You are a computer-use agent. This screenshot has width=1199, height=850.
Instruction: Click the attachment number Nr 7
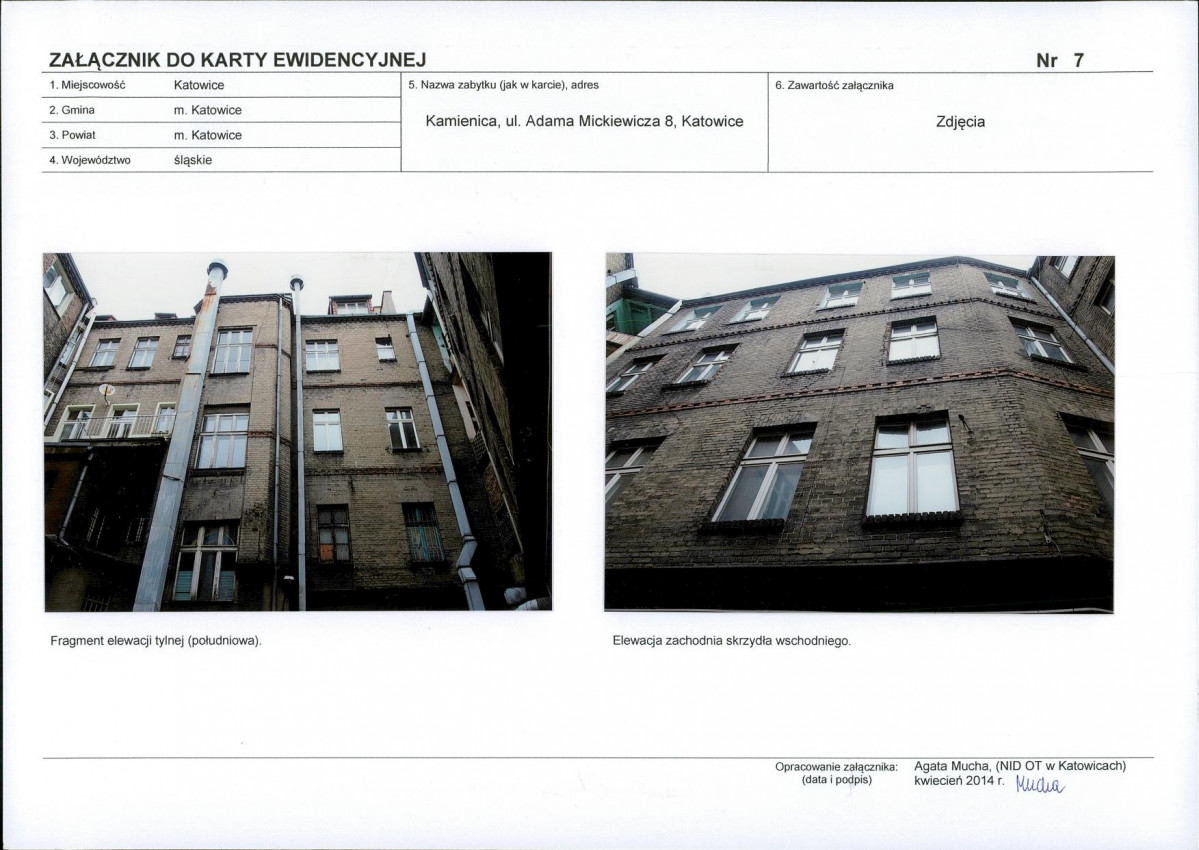pos(1060,60)
